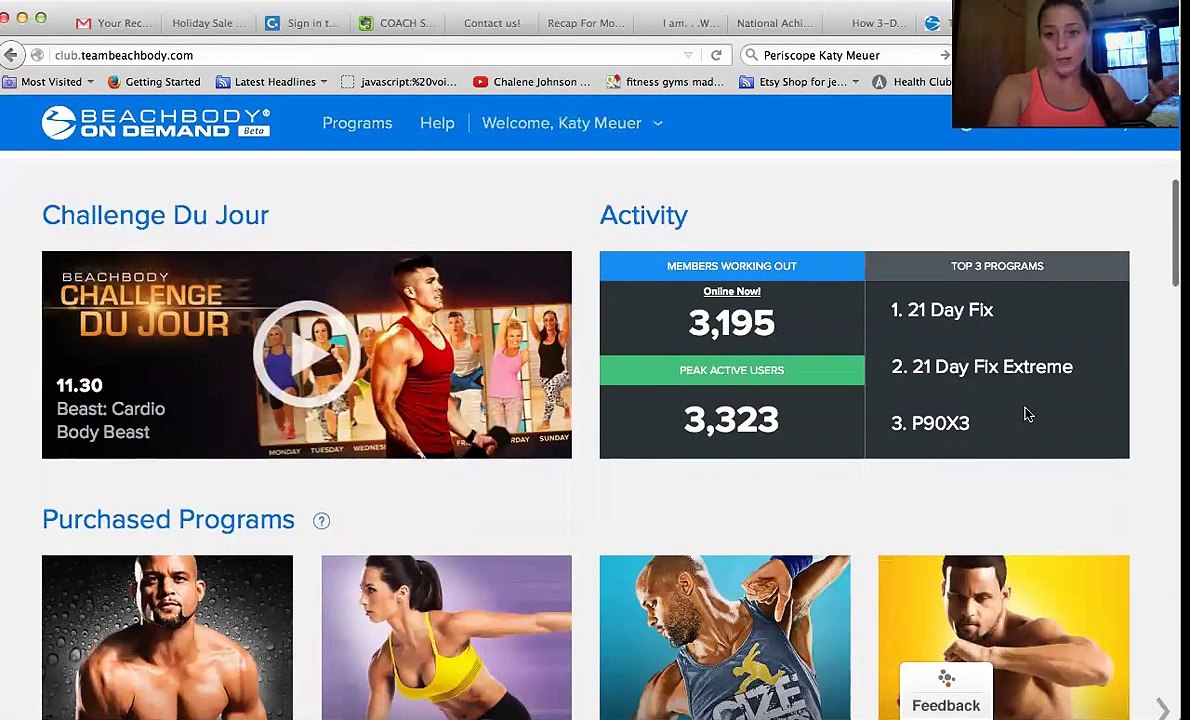Screen dimensions: 1190x720
Task: Click the Purchased Programs help question icon
Action: pos(322,521)
